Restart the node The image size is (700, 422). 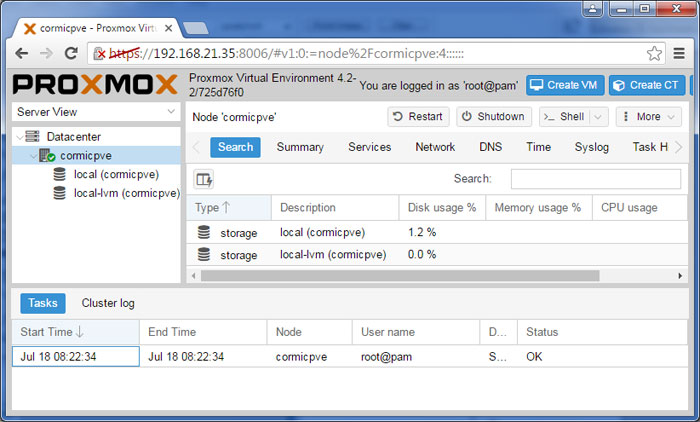pyautogui.click(x=418, y=117)
